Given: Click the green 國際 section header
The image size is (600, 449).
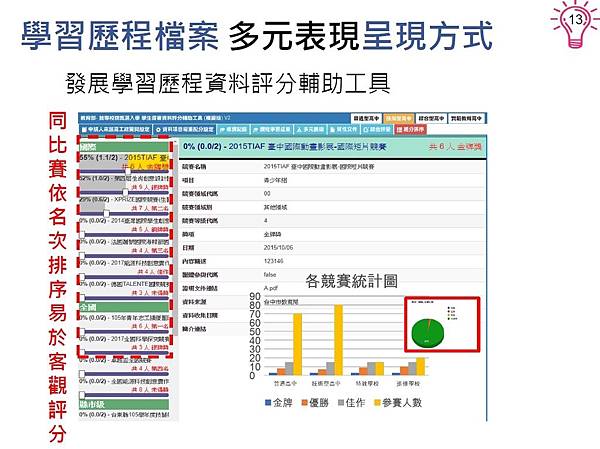Looking at the screenshot, I should (124, 147).
